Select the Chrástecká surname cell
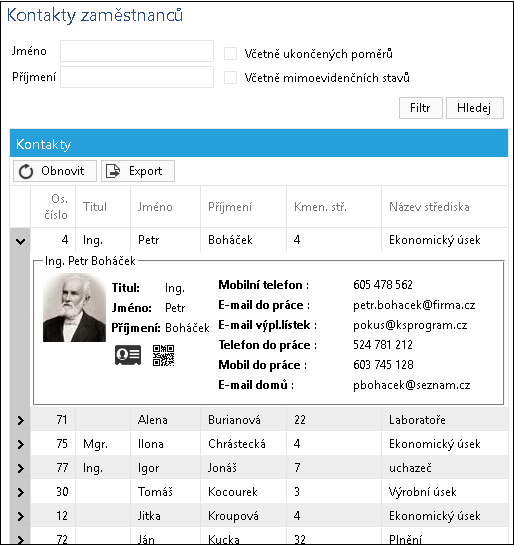Image resolution: width=514 pixels, height=545 pixels. (243, 444)
